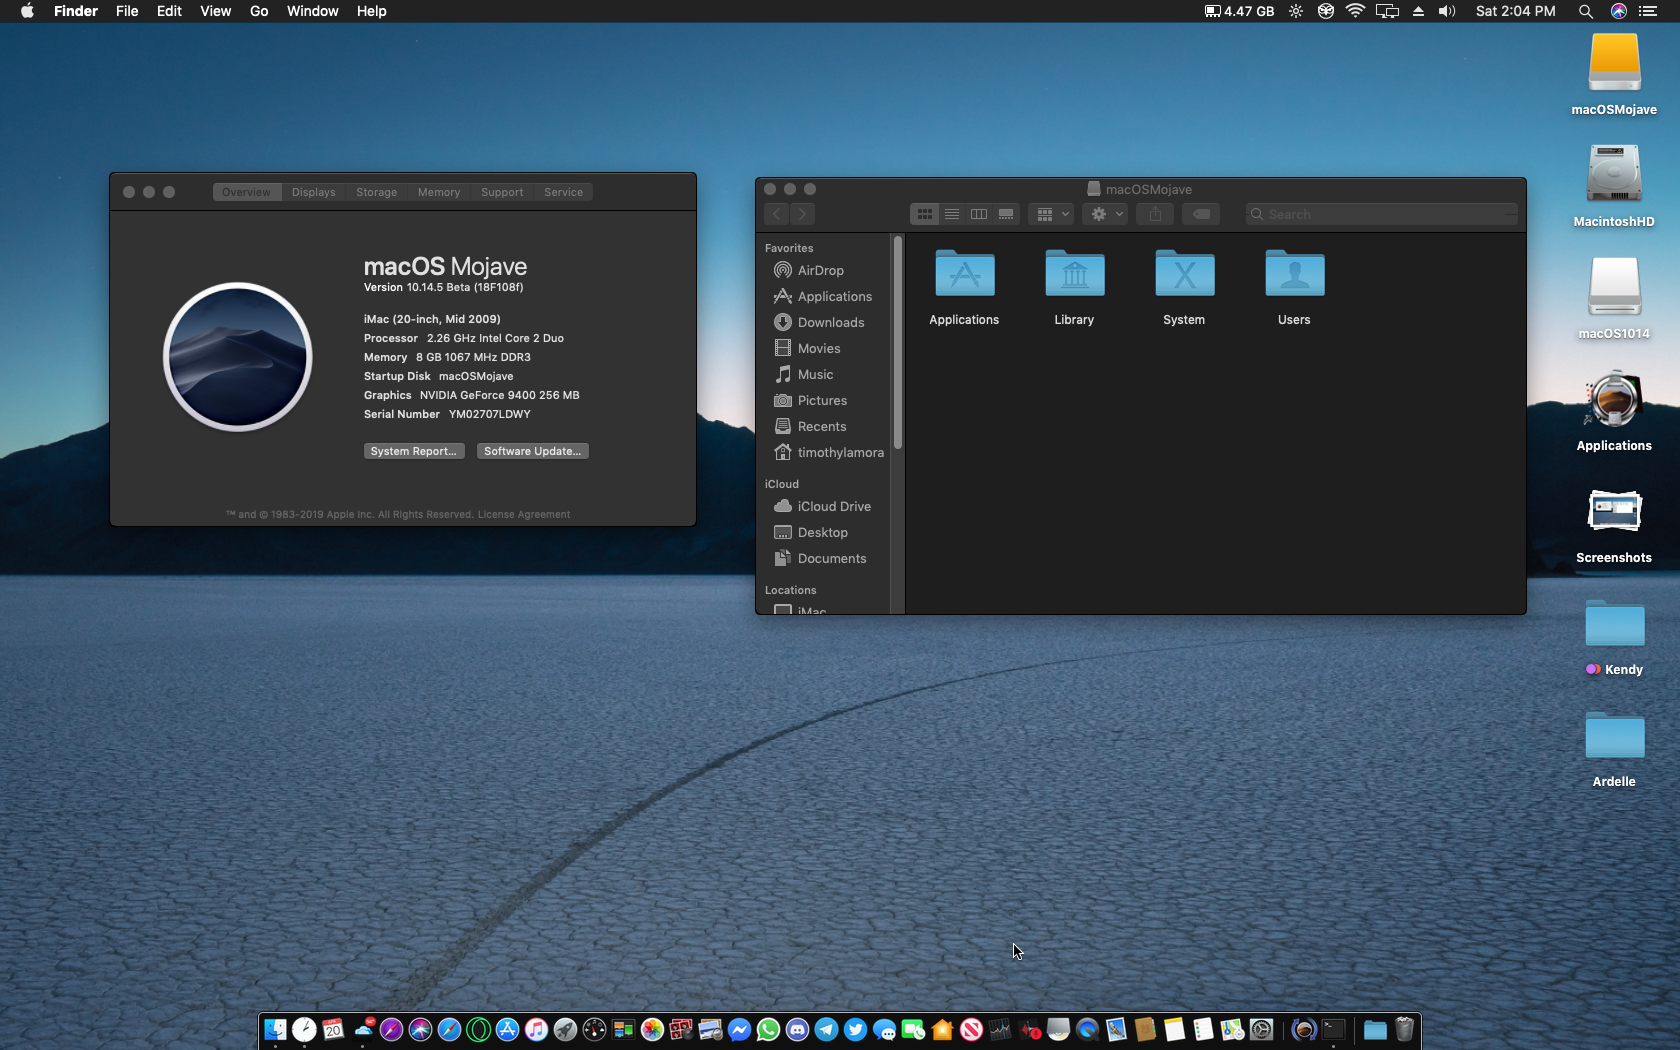Select the System folder icon
This screenshot has height=1050, width=1680.
(1184, 288)
